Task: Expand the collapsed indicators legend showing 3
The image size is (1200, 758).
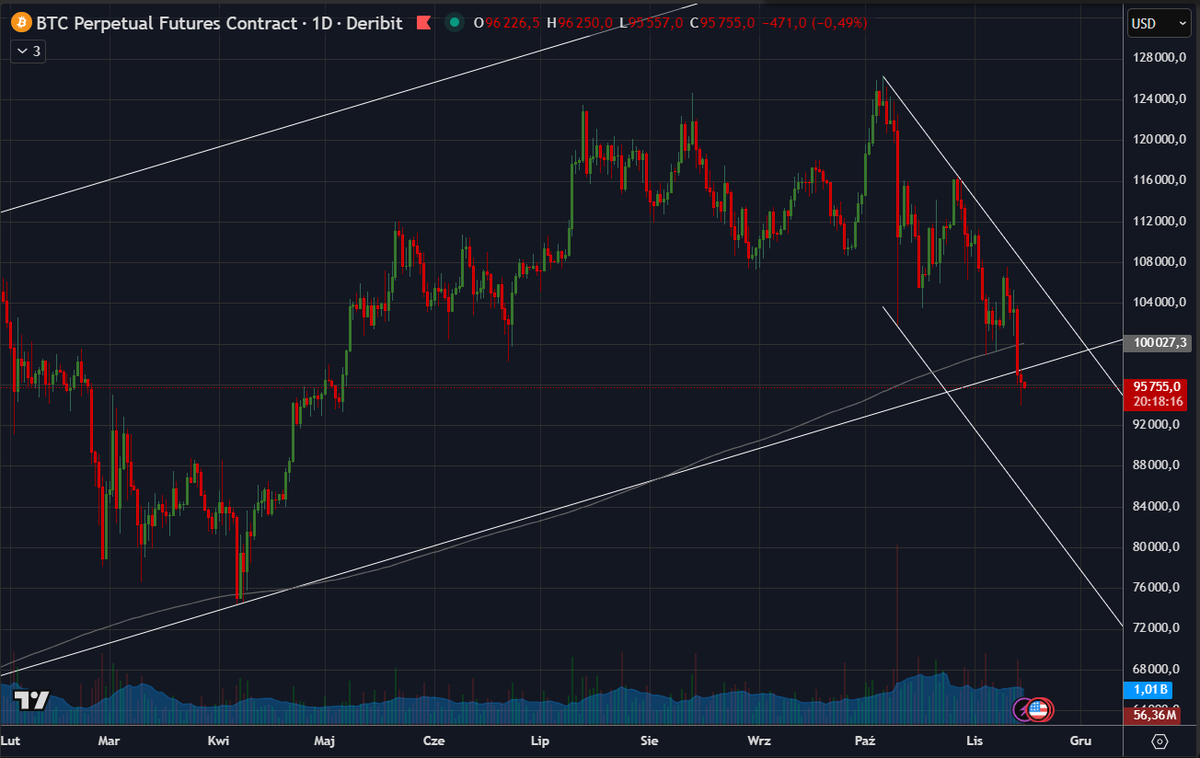Action: coord(30,50)
